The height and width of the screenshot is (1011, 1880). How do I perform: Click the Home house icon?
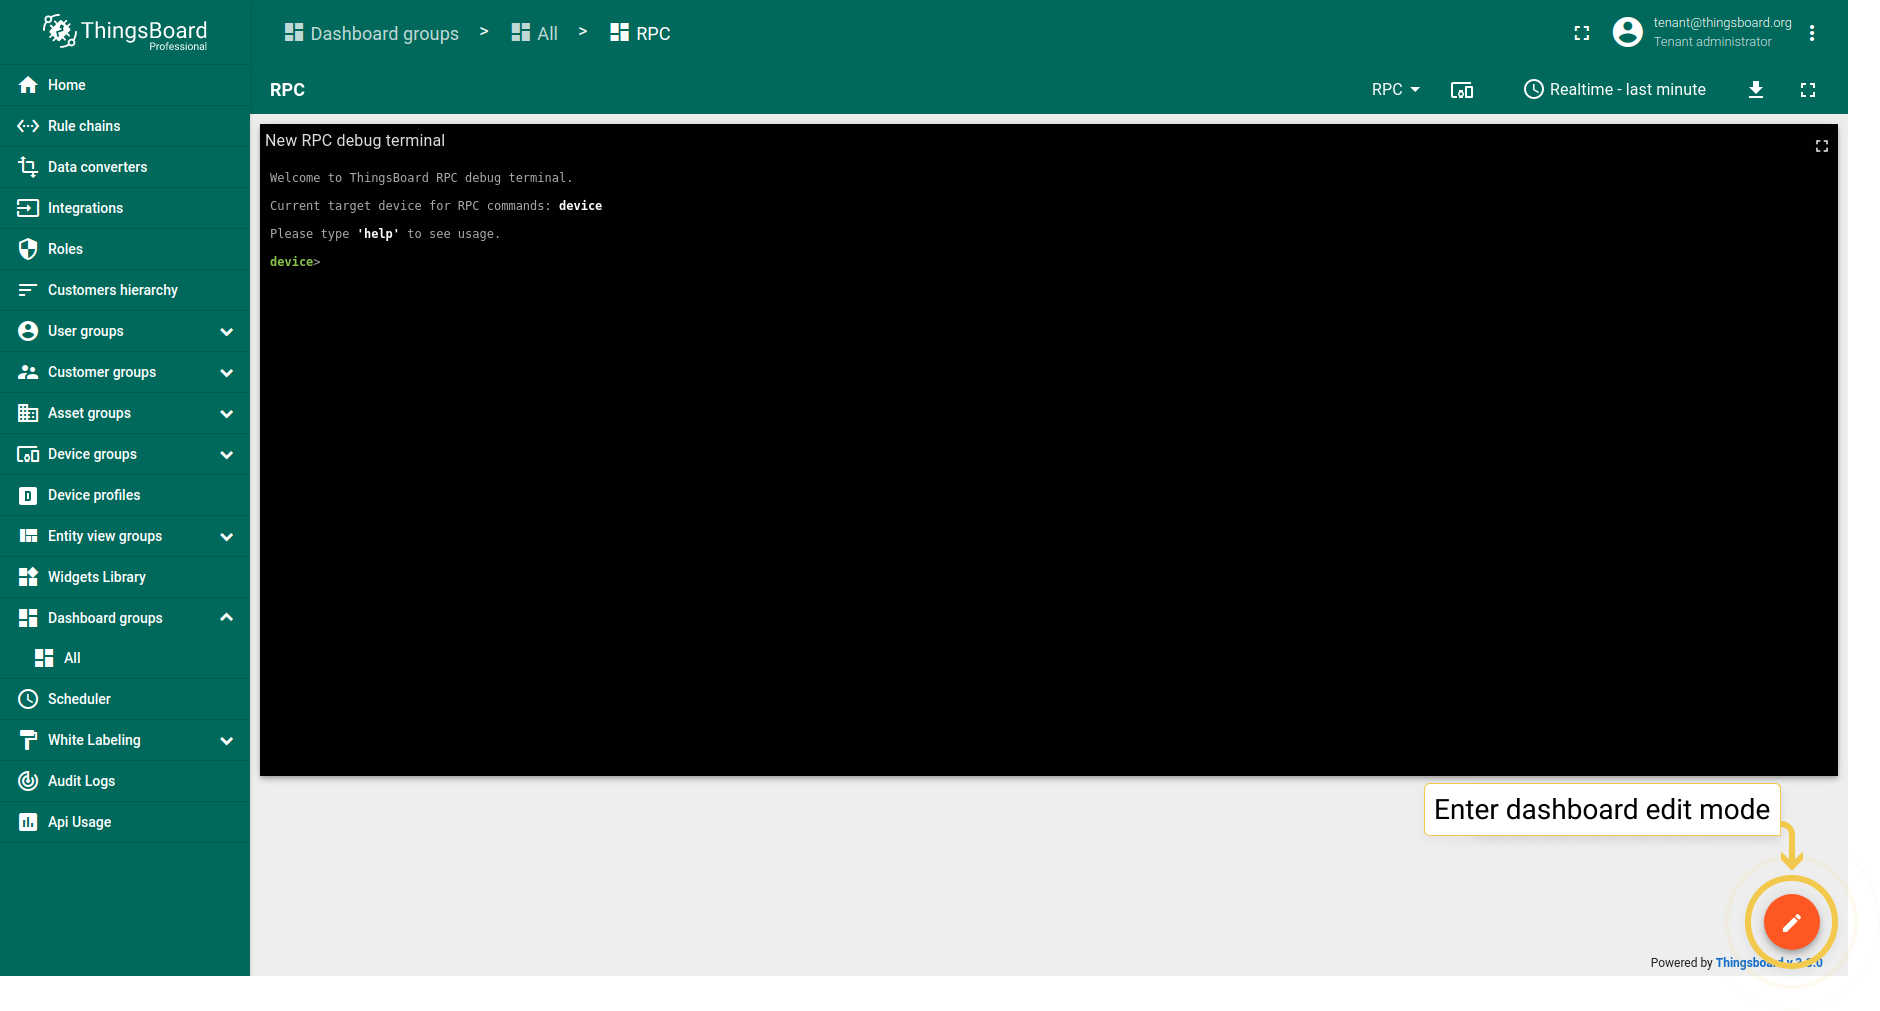[x=28, y=85]
